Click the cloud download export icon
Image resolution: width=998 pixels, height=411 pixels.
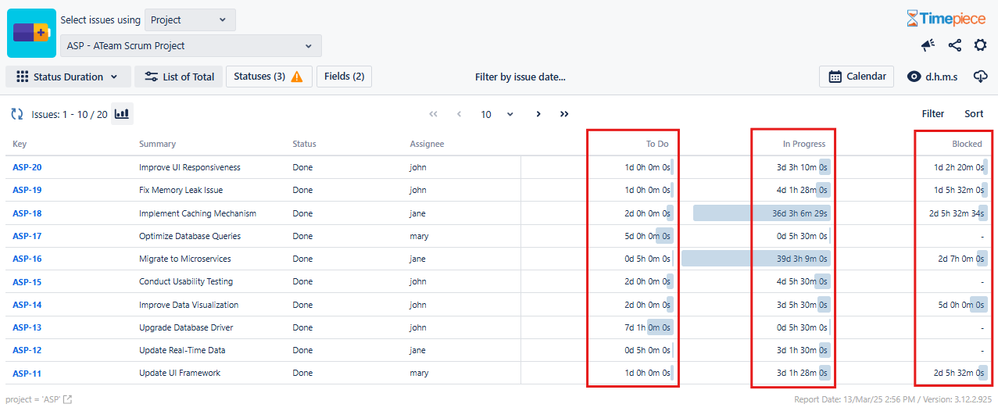pyautogui.click(x=980, y=76)
